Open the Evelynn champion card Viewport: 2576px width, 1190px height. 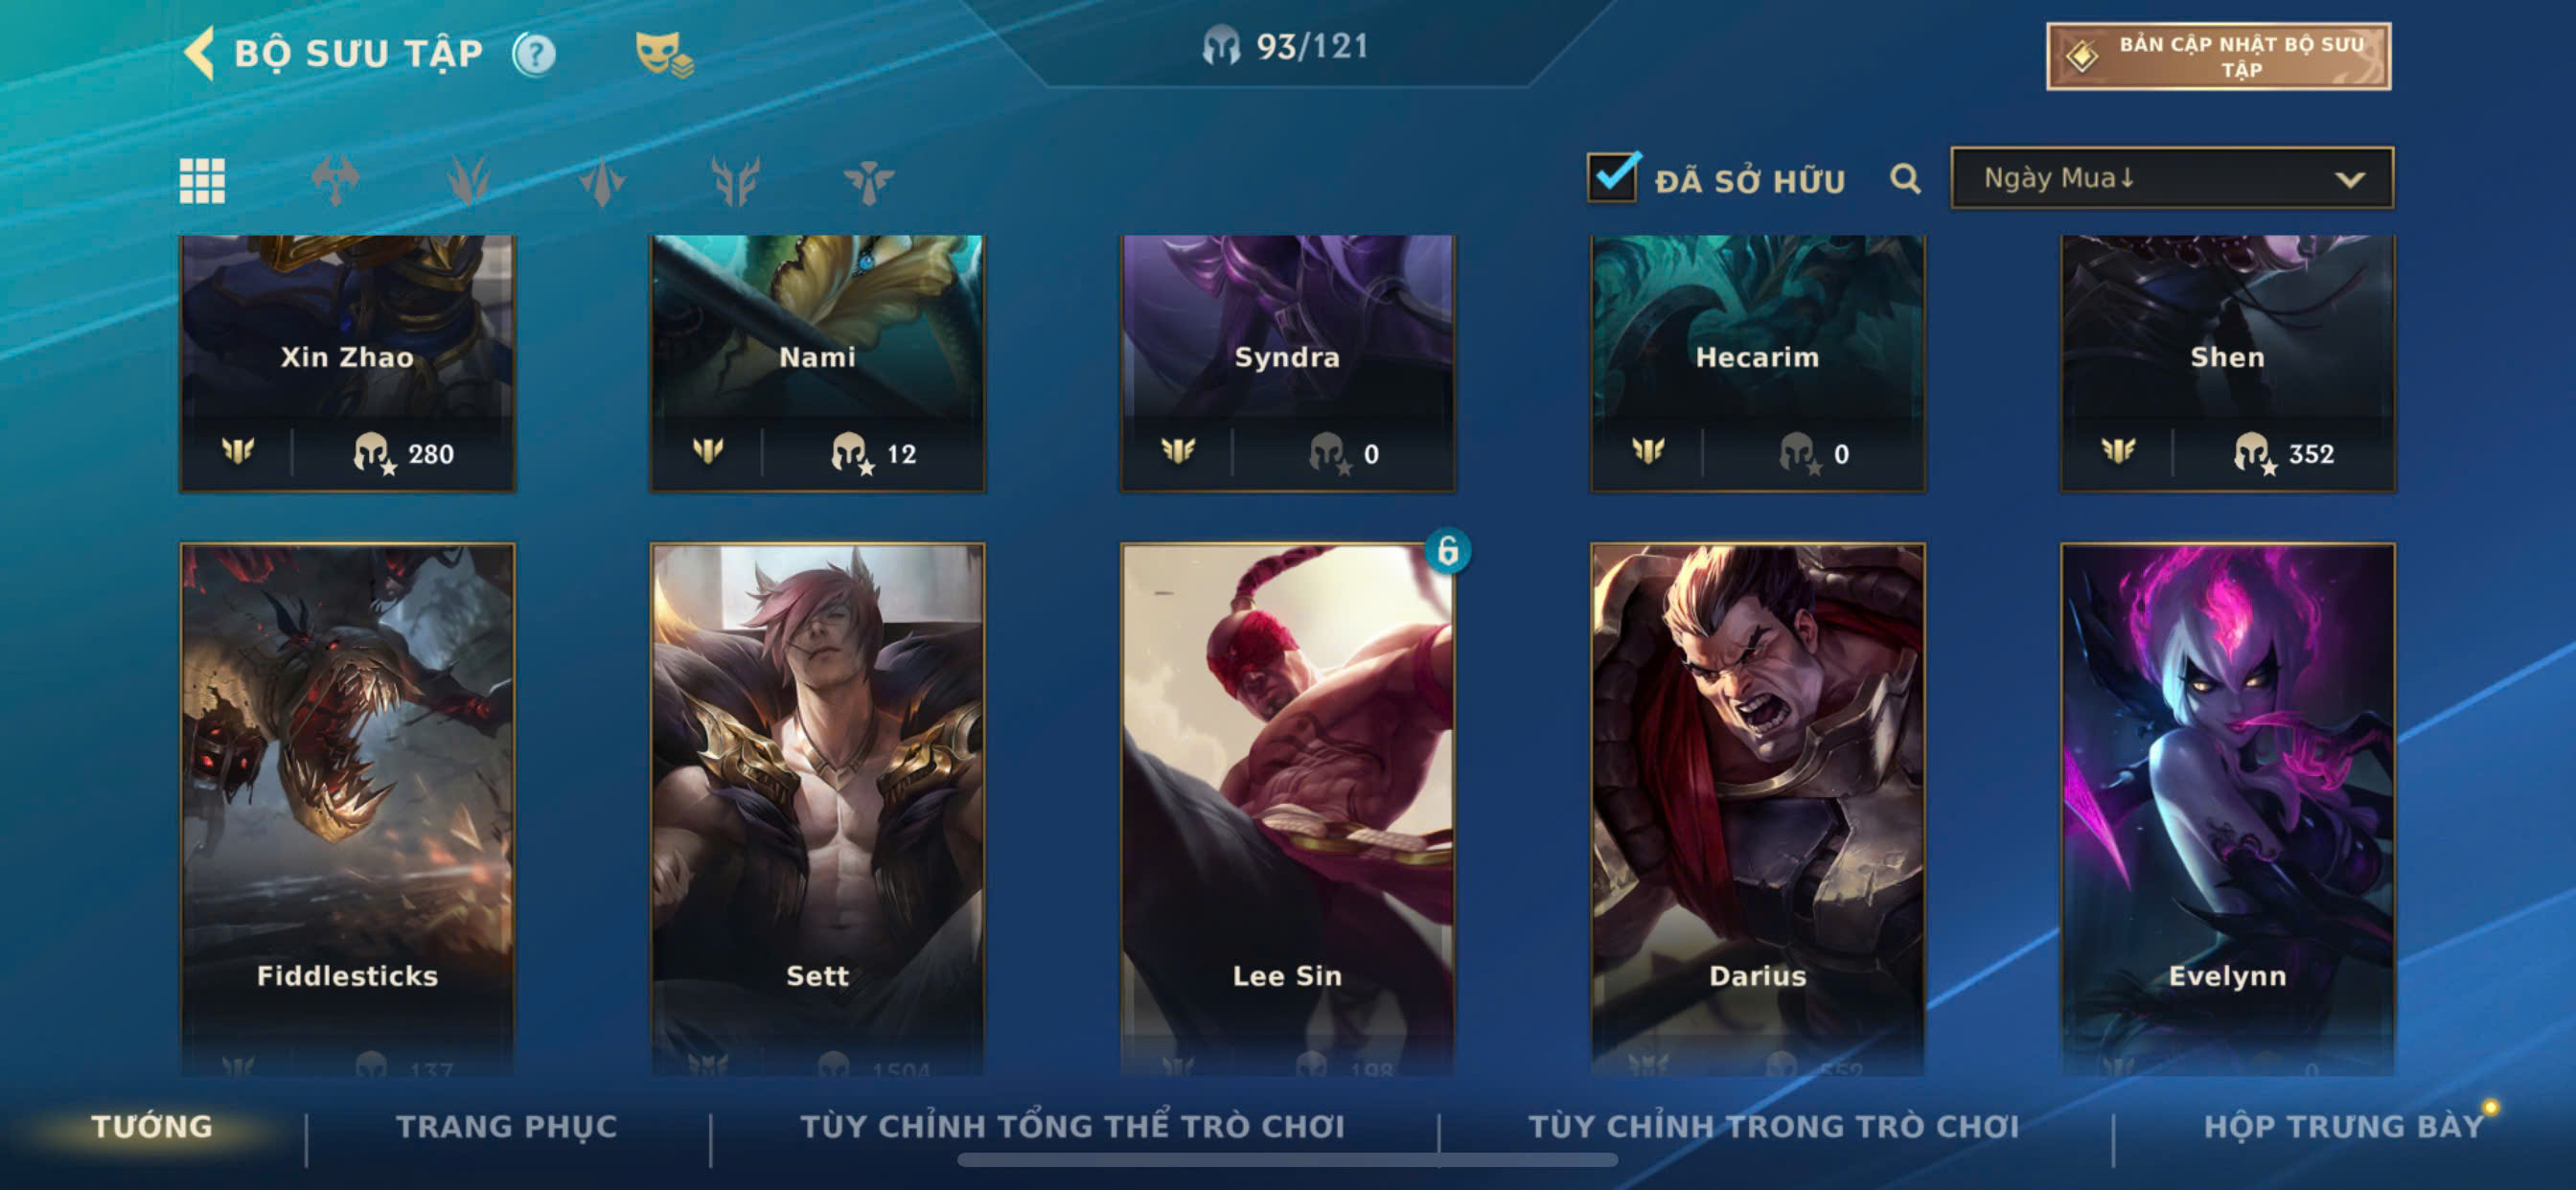2228,810
